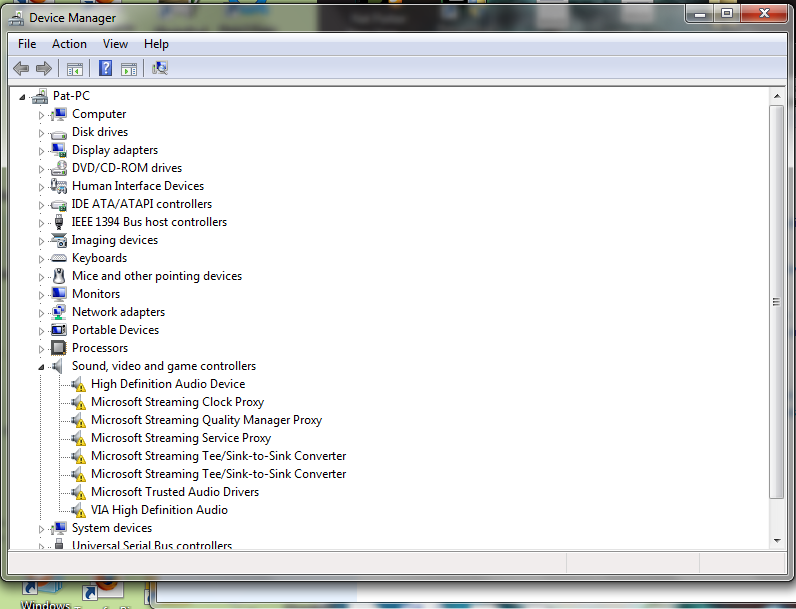Open the Action menu

tap(69, 44)
